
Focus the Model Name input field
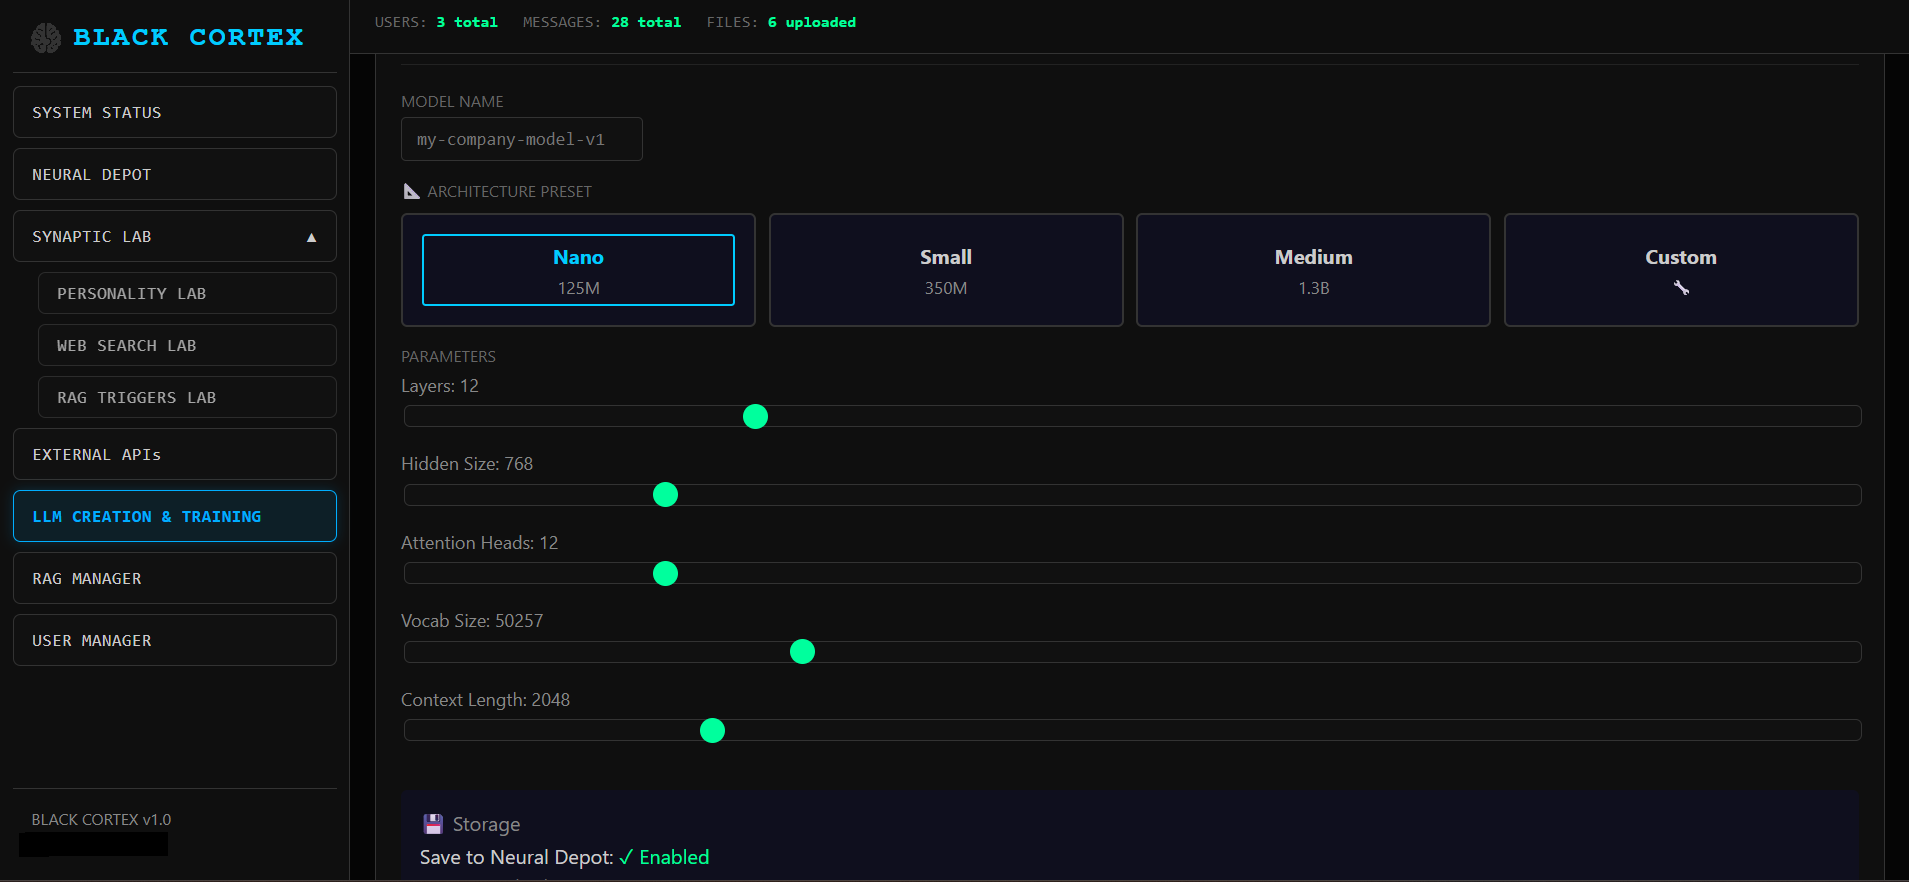coord(521,140)
